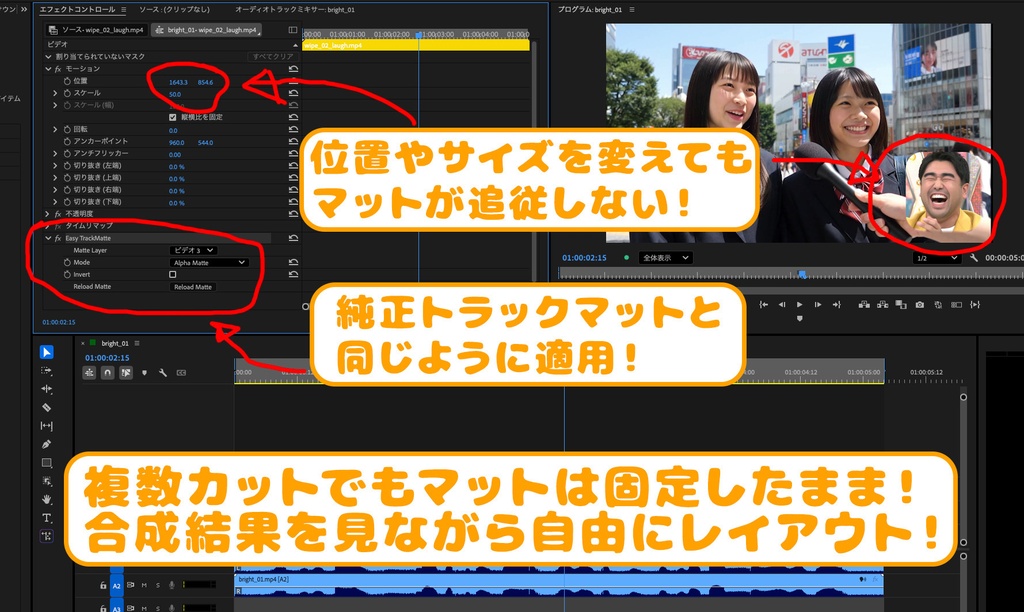Expand the アンチフリッカー parameter
This screenshot has width=1024, height=612.
click(x=55, y=153)
